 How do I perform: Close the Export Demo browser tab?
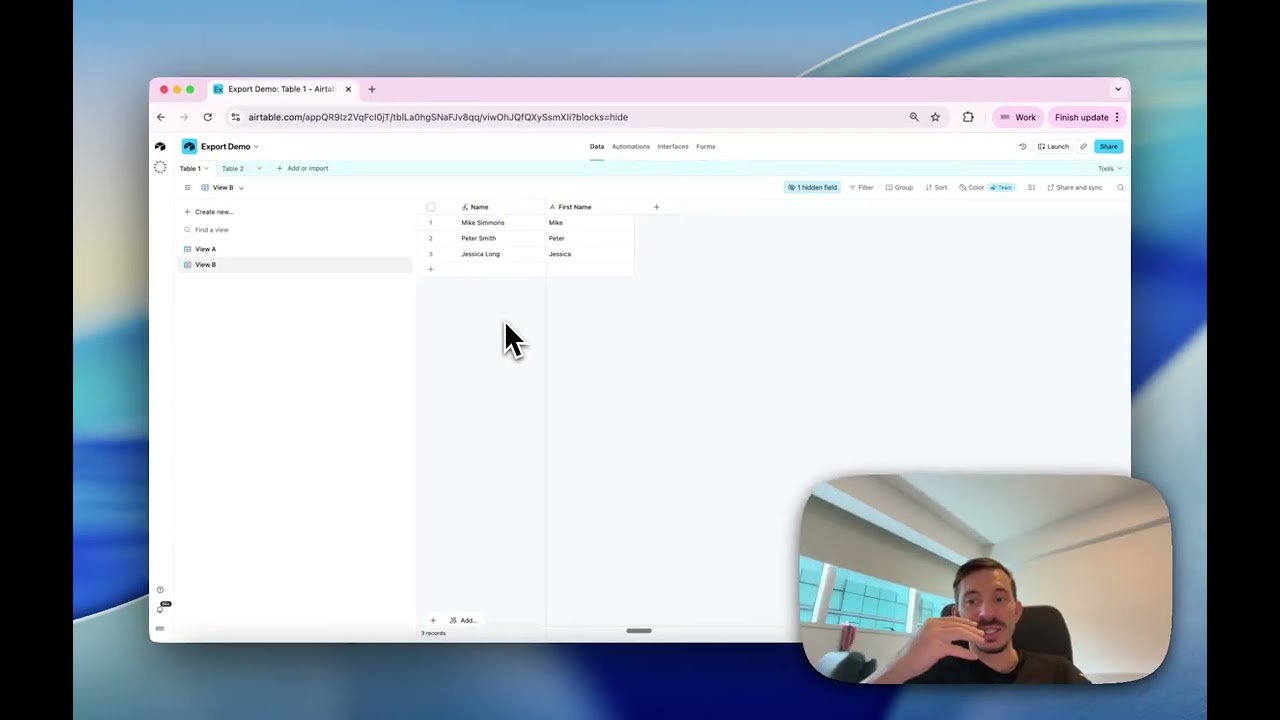point(348,89)
